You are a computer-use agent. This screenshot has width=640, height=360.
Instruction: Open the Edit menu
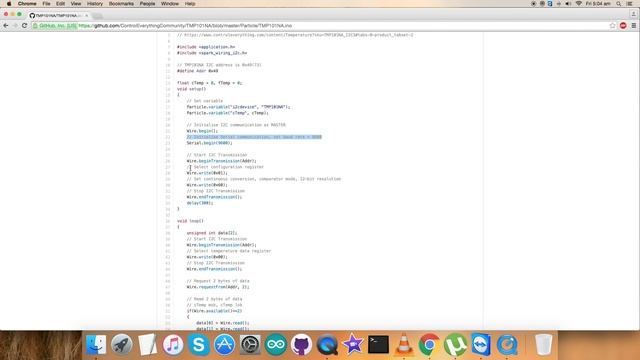point(60,4)
